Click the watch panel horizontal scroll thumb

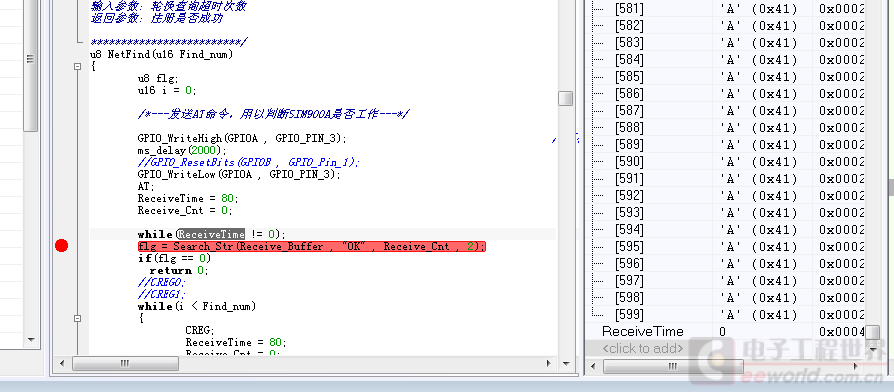pyautogui.click(x=673, y=365)
